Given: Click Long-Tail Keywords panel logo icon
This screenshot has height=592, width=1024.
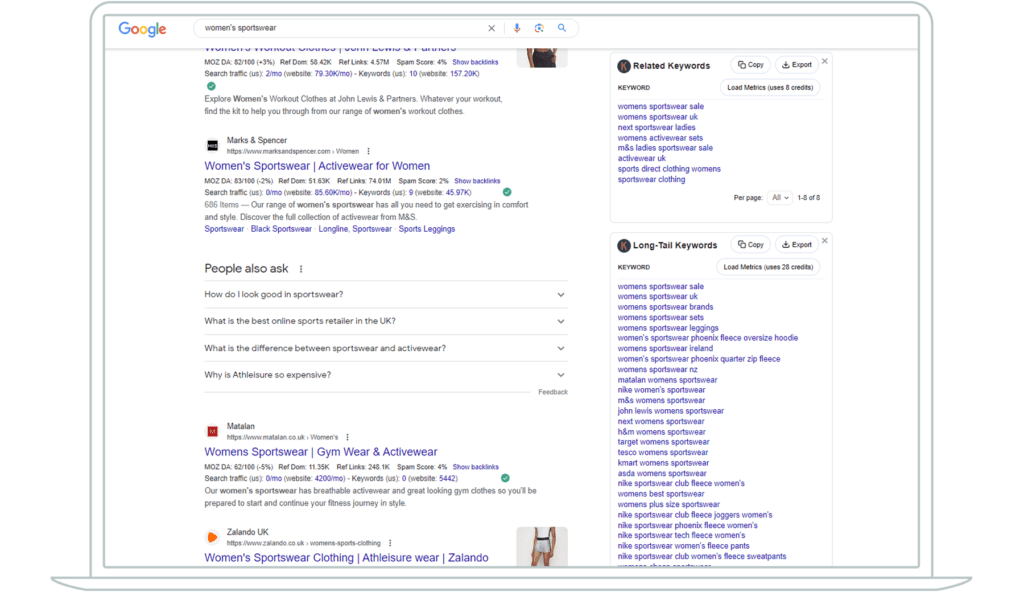Looking at the screenshot, I should [624, 246].
